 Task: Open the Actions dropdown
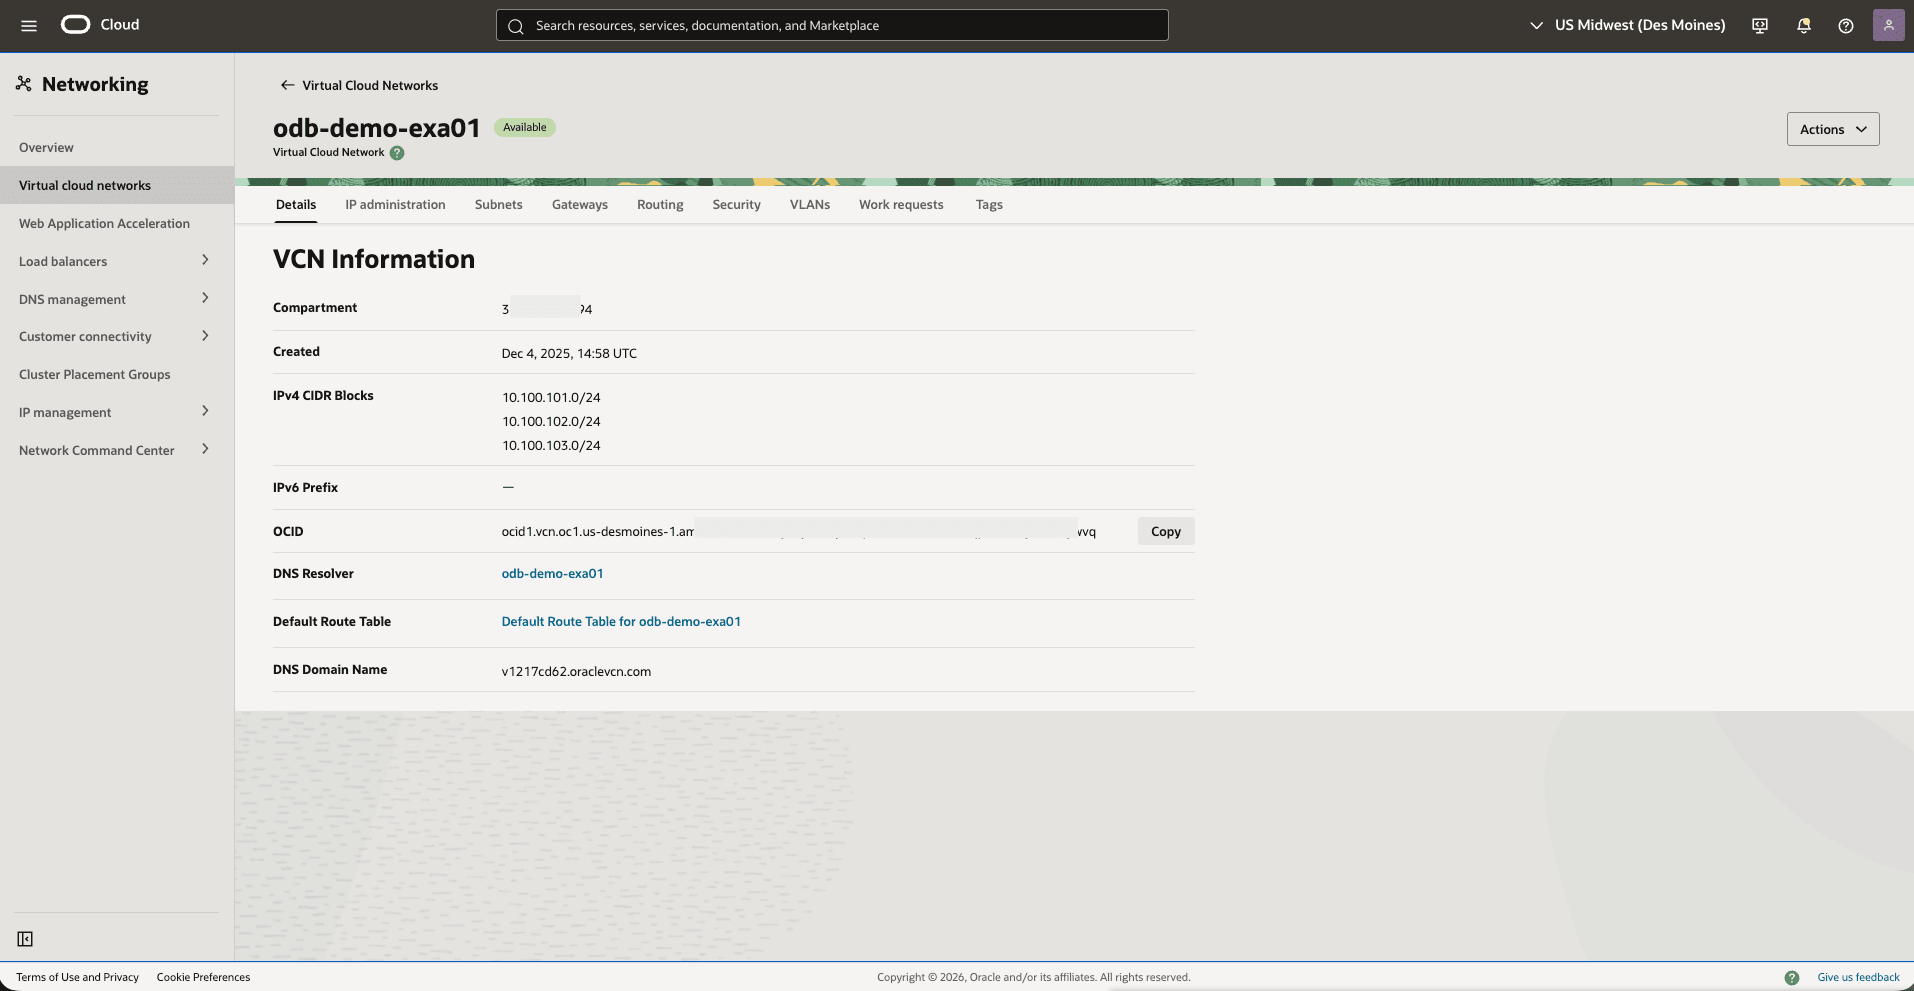pos(1832,128)
